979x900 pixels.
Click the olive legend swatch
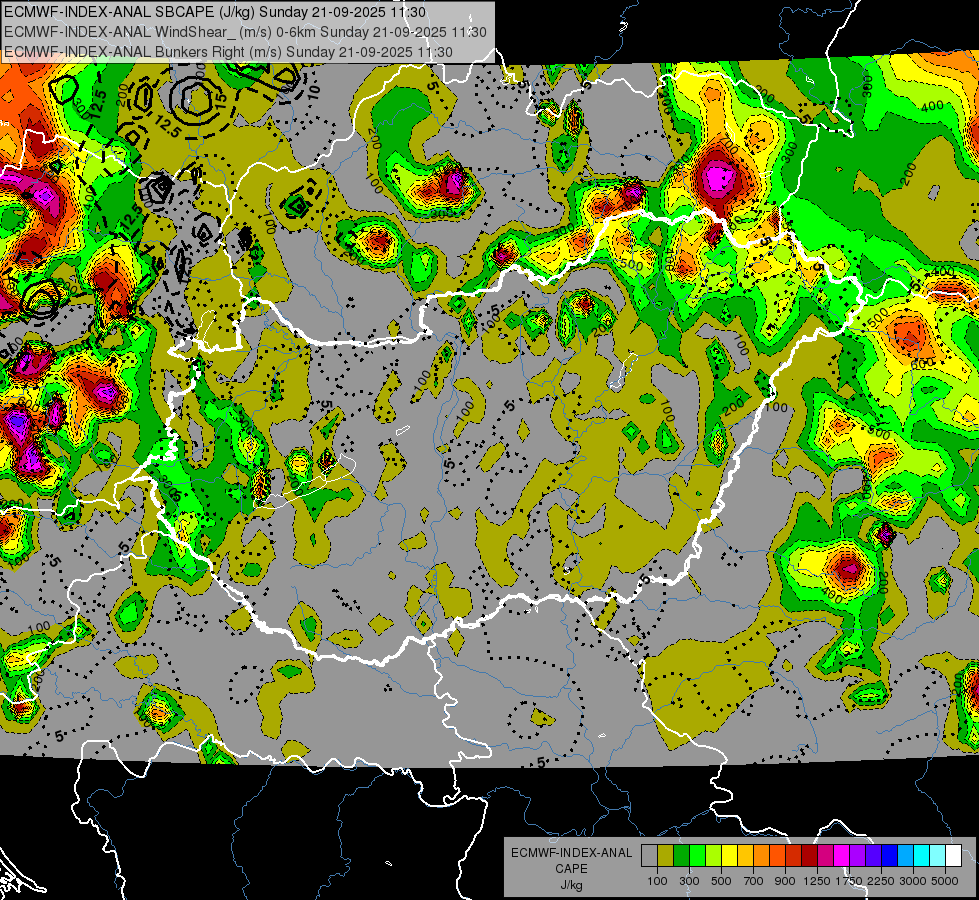pyautogui.click(x=665, y=856)
